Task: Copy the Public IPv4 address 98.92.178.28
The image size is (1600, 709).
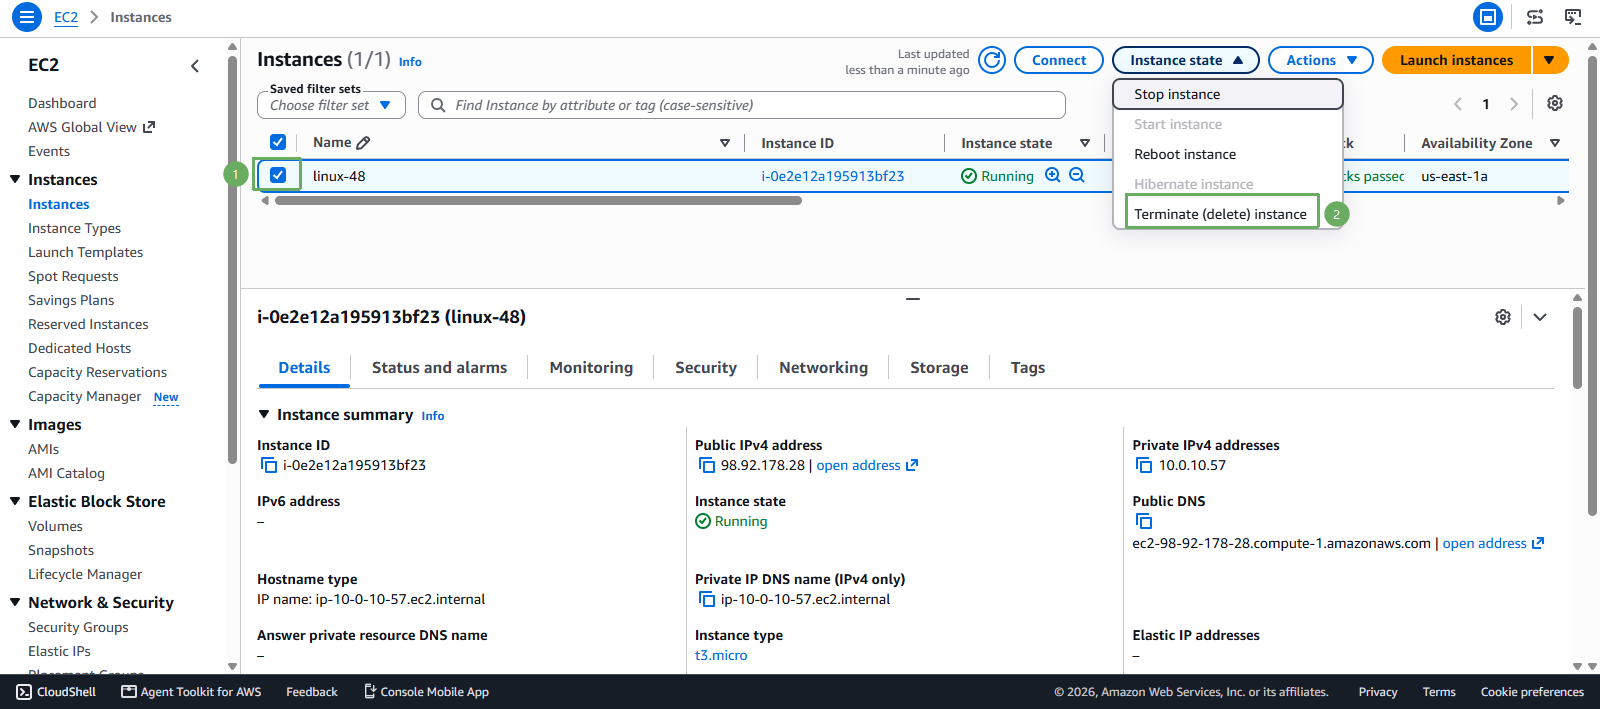Action: pyautogui.click(x=707, y=465)
